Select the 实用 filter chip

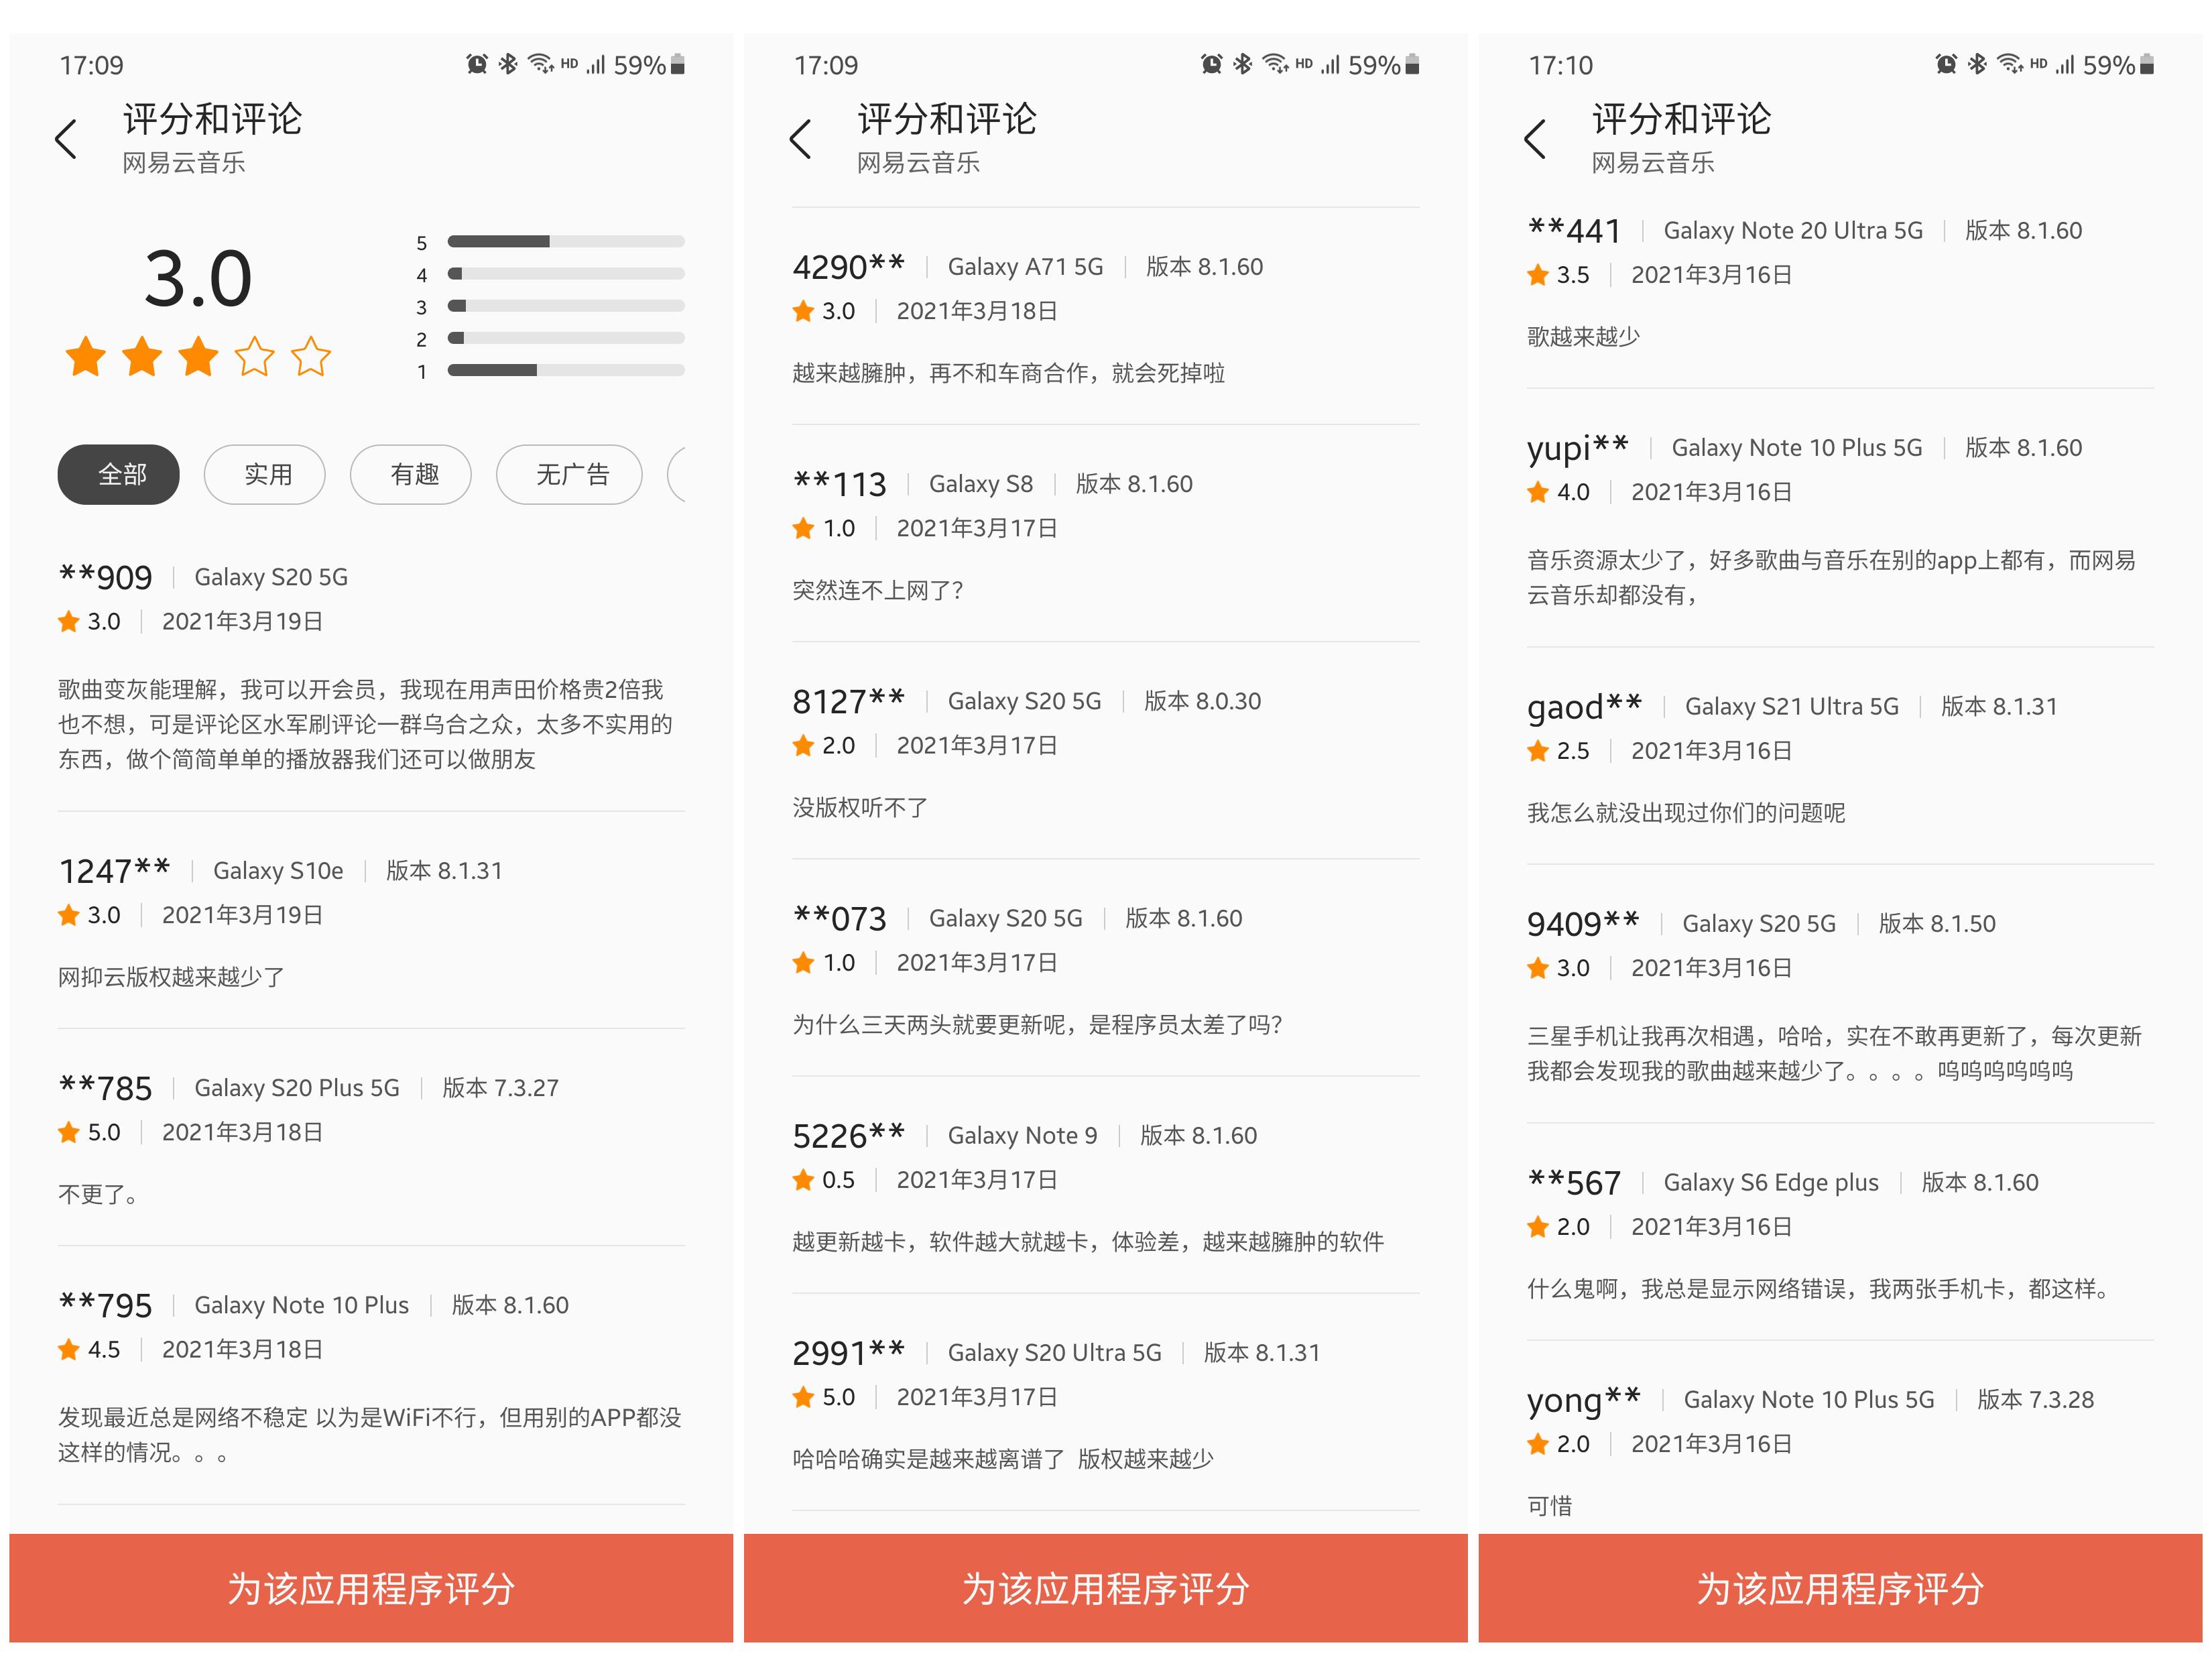[x=265, y=474]
